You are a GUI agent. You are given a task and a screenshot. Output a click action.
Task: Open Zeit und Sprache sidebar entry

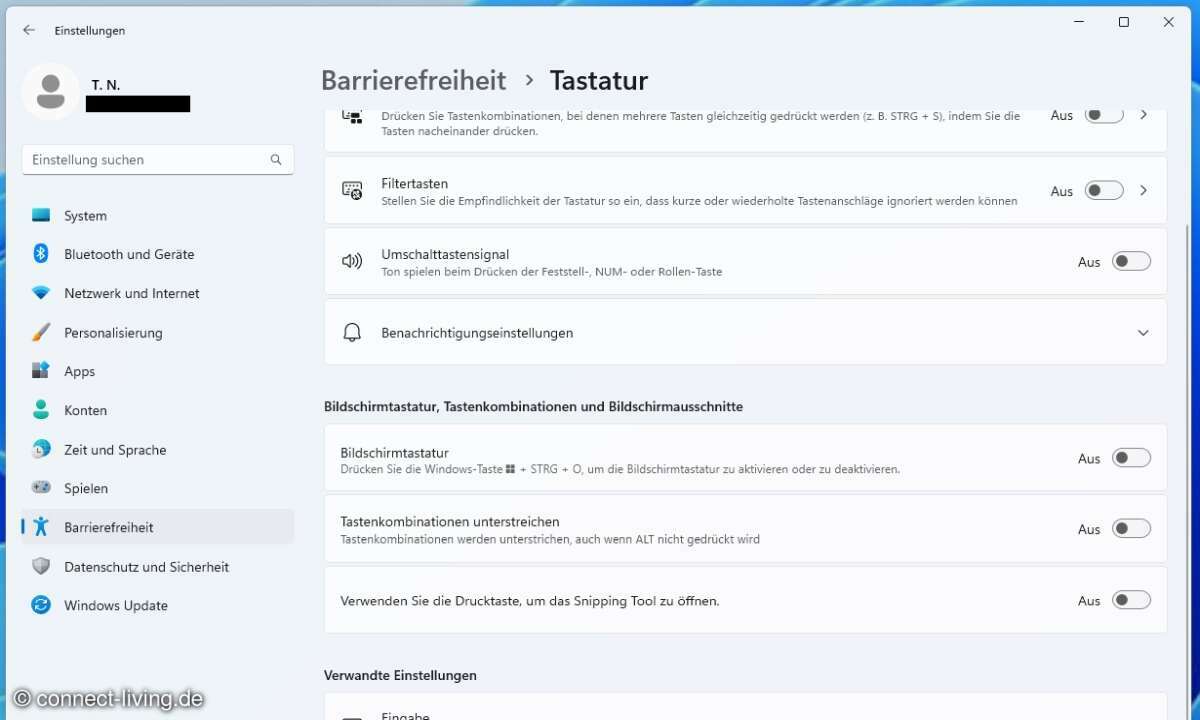tap(158, 449)
